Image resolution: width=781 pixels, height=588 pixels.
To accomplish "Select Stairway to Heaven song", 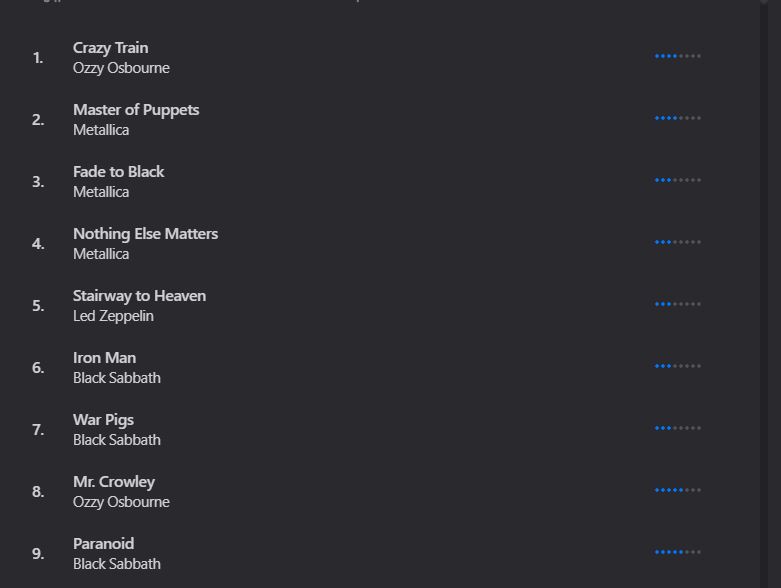I will pos(139,296).
